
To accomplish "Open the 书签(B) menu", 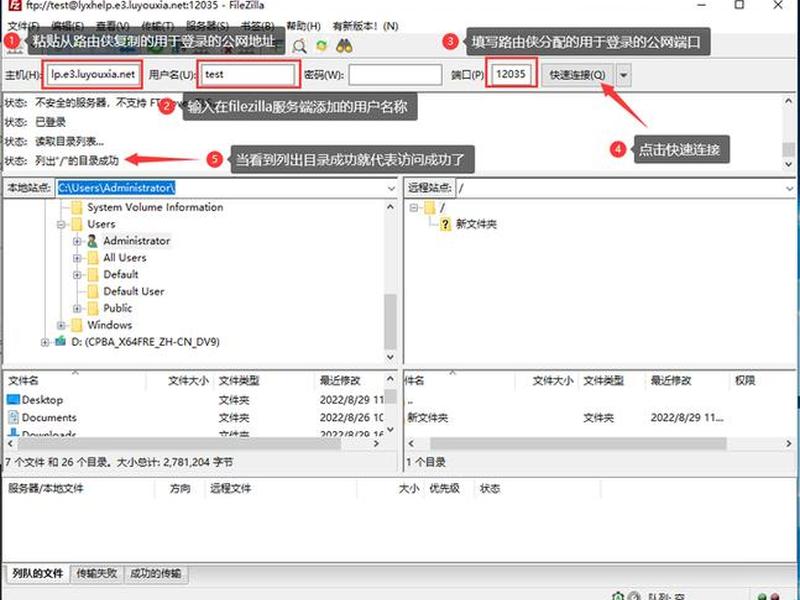I will click(258, 26).
